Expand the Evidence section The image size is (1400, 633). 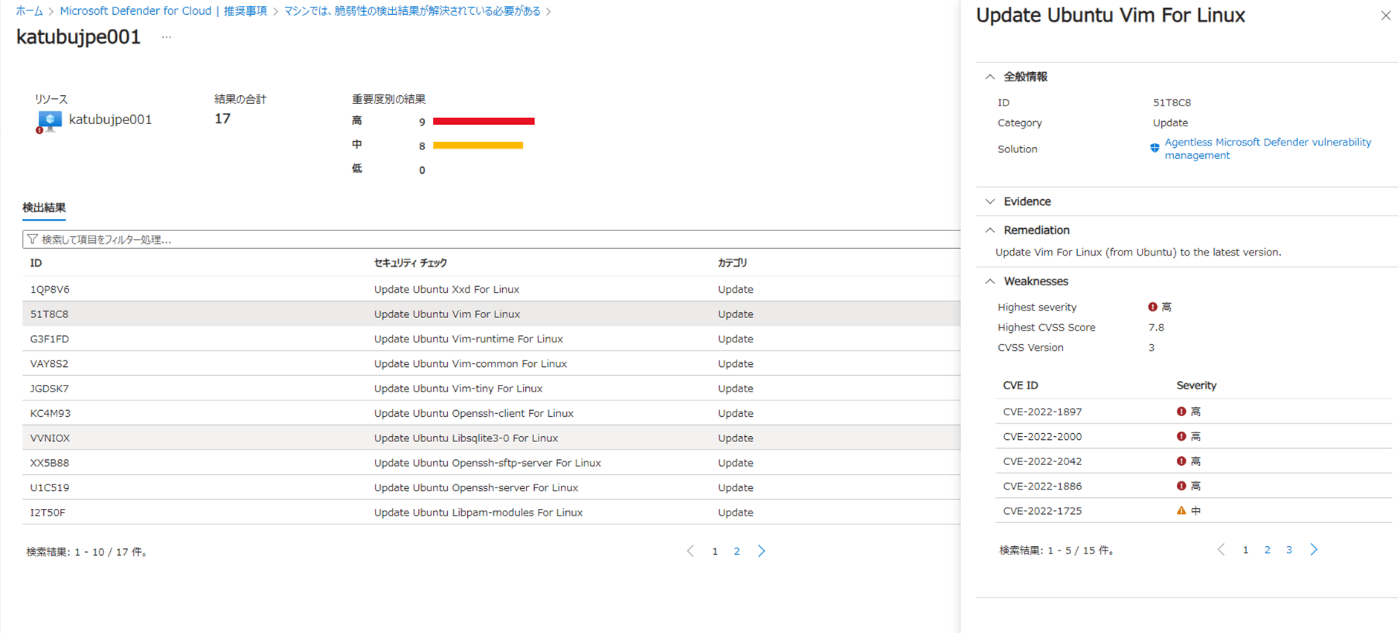click(x=990, y=202)
